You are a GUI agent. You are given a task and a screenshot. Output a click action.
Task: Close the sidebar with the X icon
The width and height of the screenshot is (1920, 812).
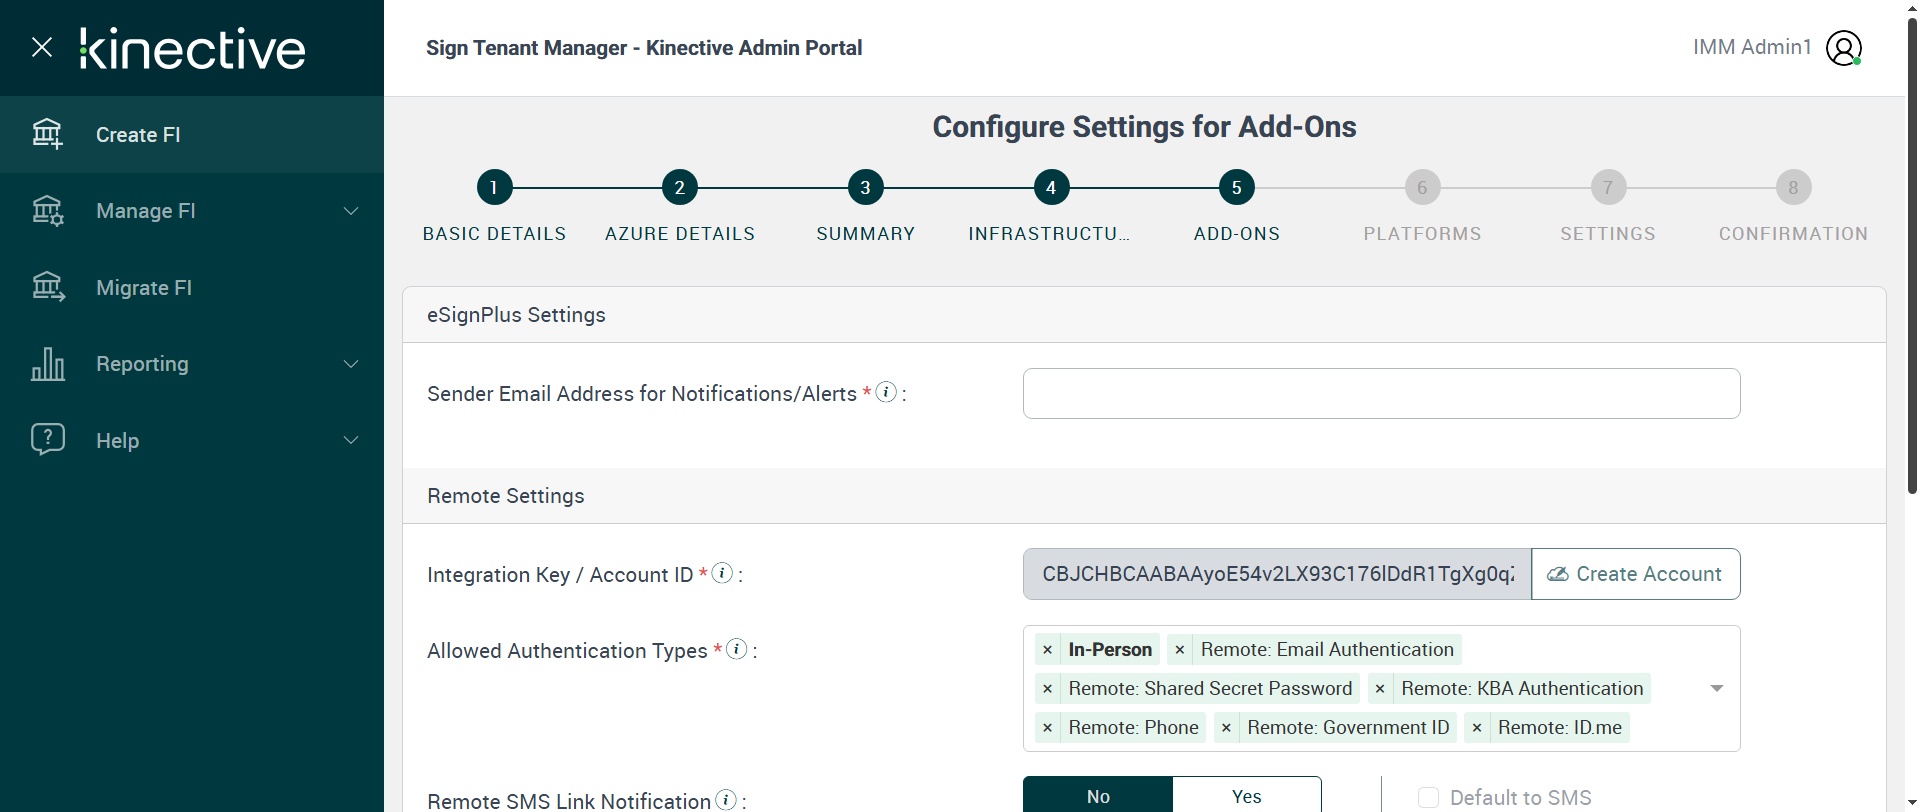42,47
